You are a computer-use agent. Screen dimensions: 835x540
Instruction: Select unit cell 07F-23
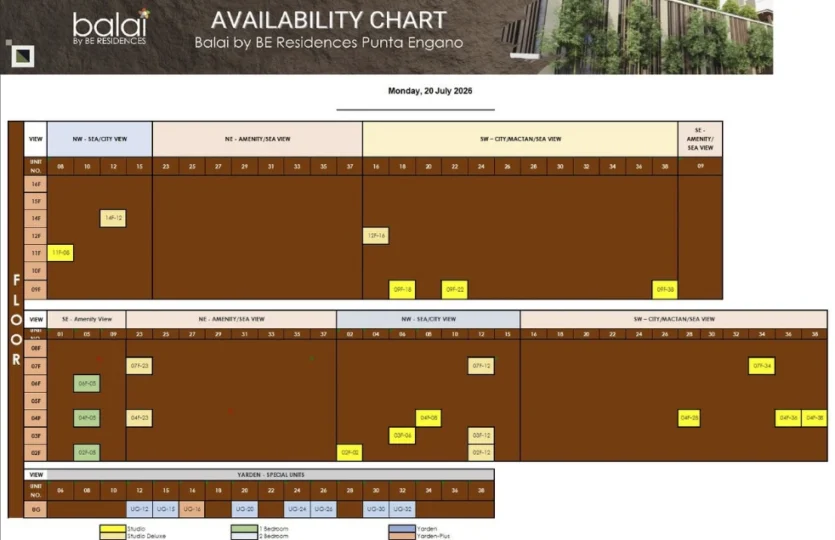139,366
